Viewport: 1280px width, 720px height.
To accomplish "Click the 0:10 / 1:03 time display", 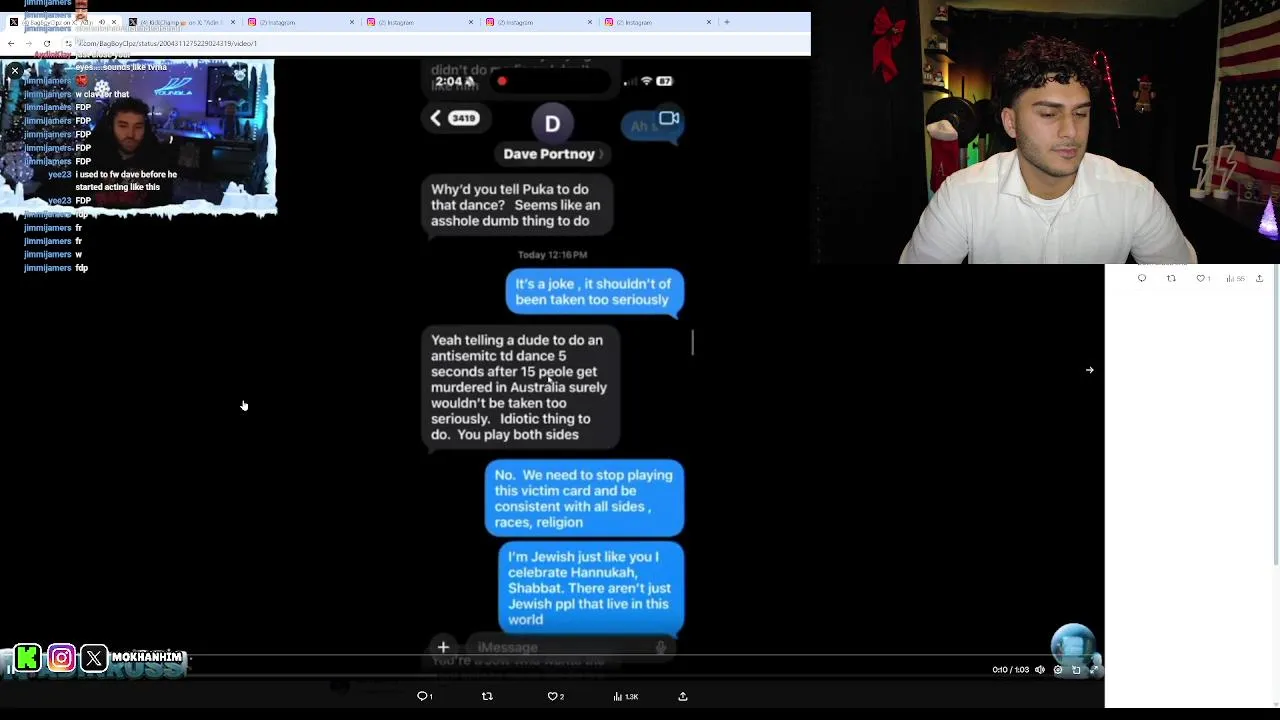I will point(1010,670).
